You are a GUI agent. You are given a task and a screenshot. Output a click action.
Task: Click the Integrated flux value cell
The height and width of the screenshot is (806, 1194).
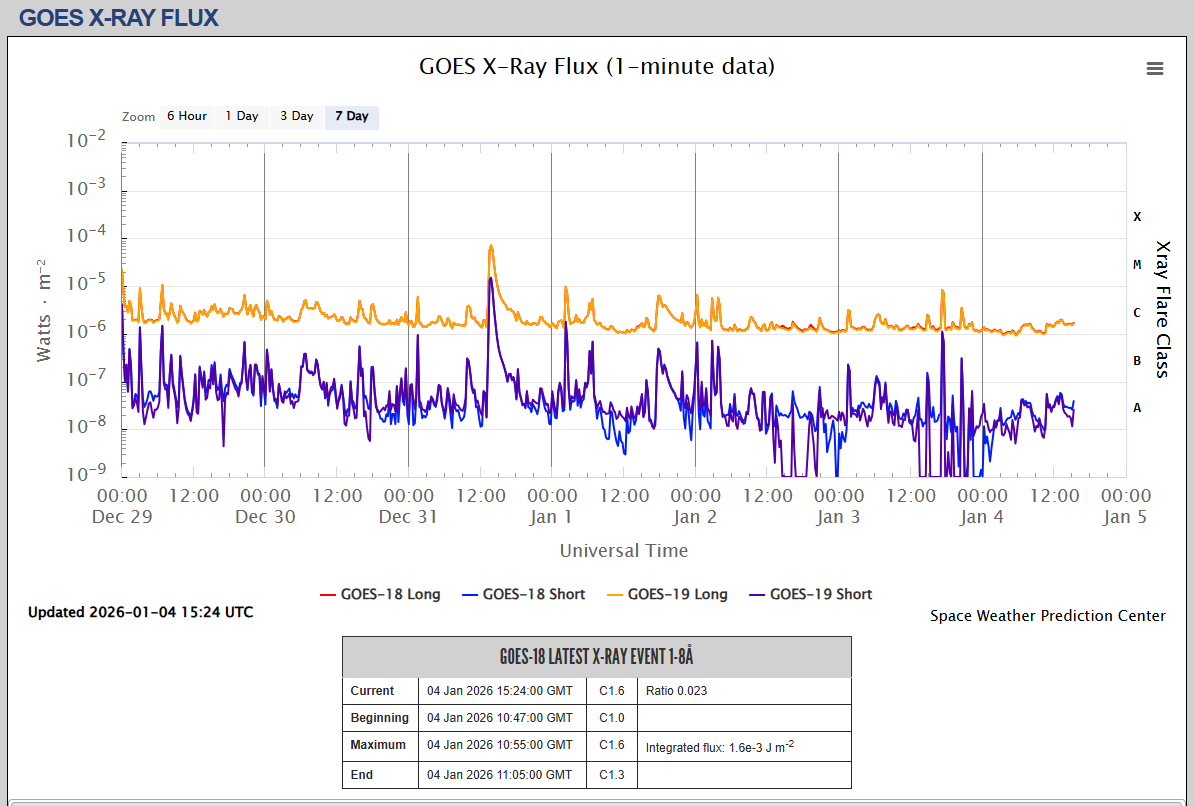click(719, 747)
